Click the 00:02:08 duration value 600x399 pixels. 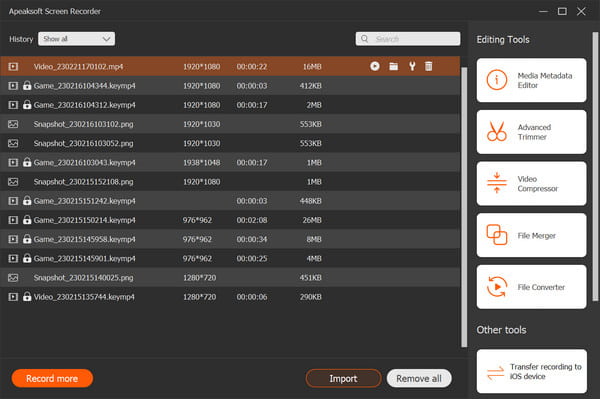[252, 220]
